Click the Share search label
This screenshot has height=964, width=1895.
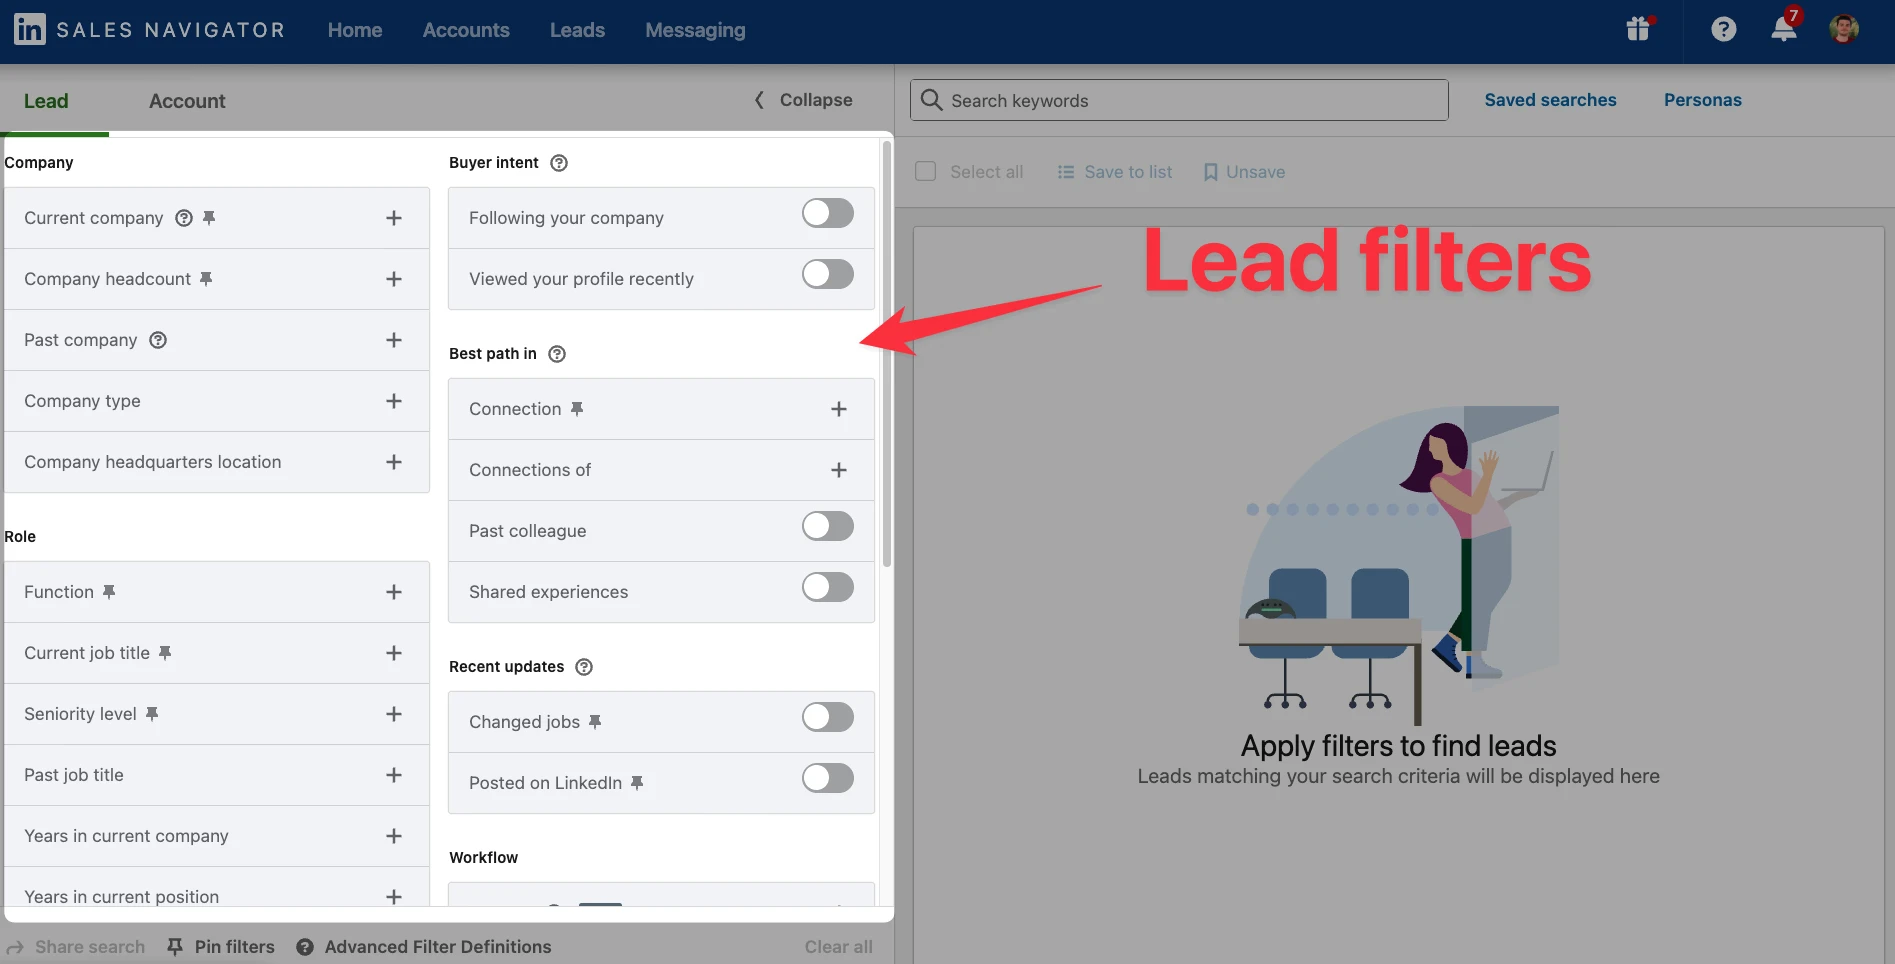pyautogui.click(x=90, y=947)
